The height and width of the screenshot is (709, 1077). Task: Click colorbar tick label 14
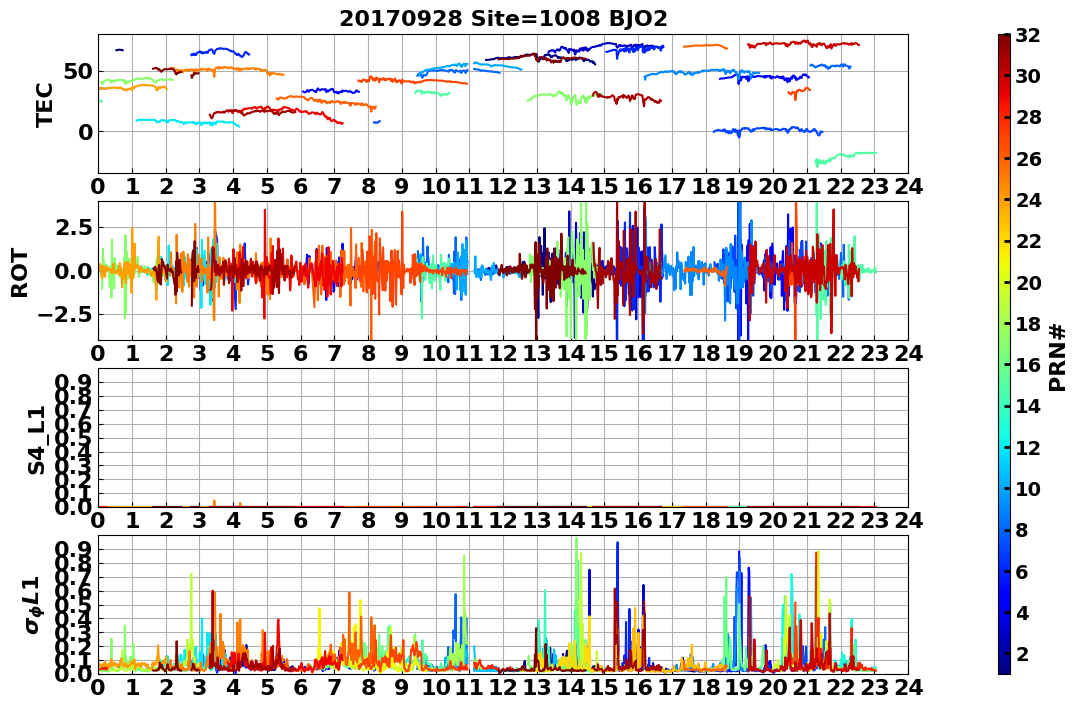tap(1028, 406)
